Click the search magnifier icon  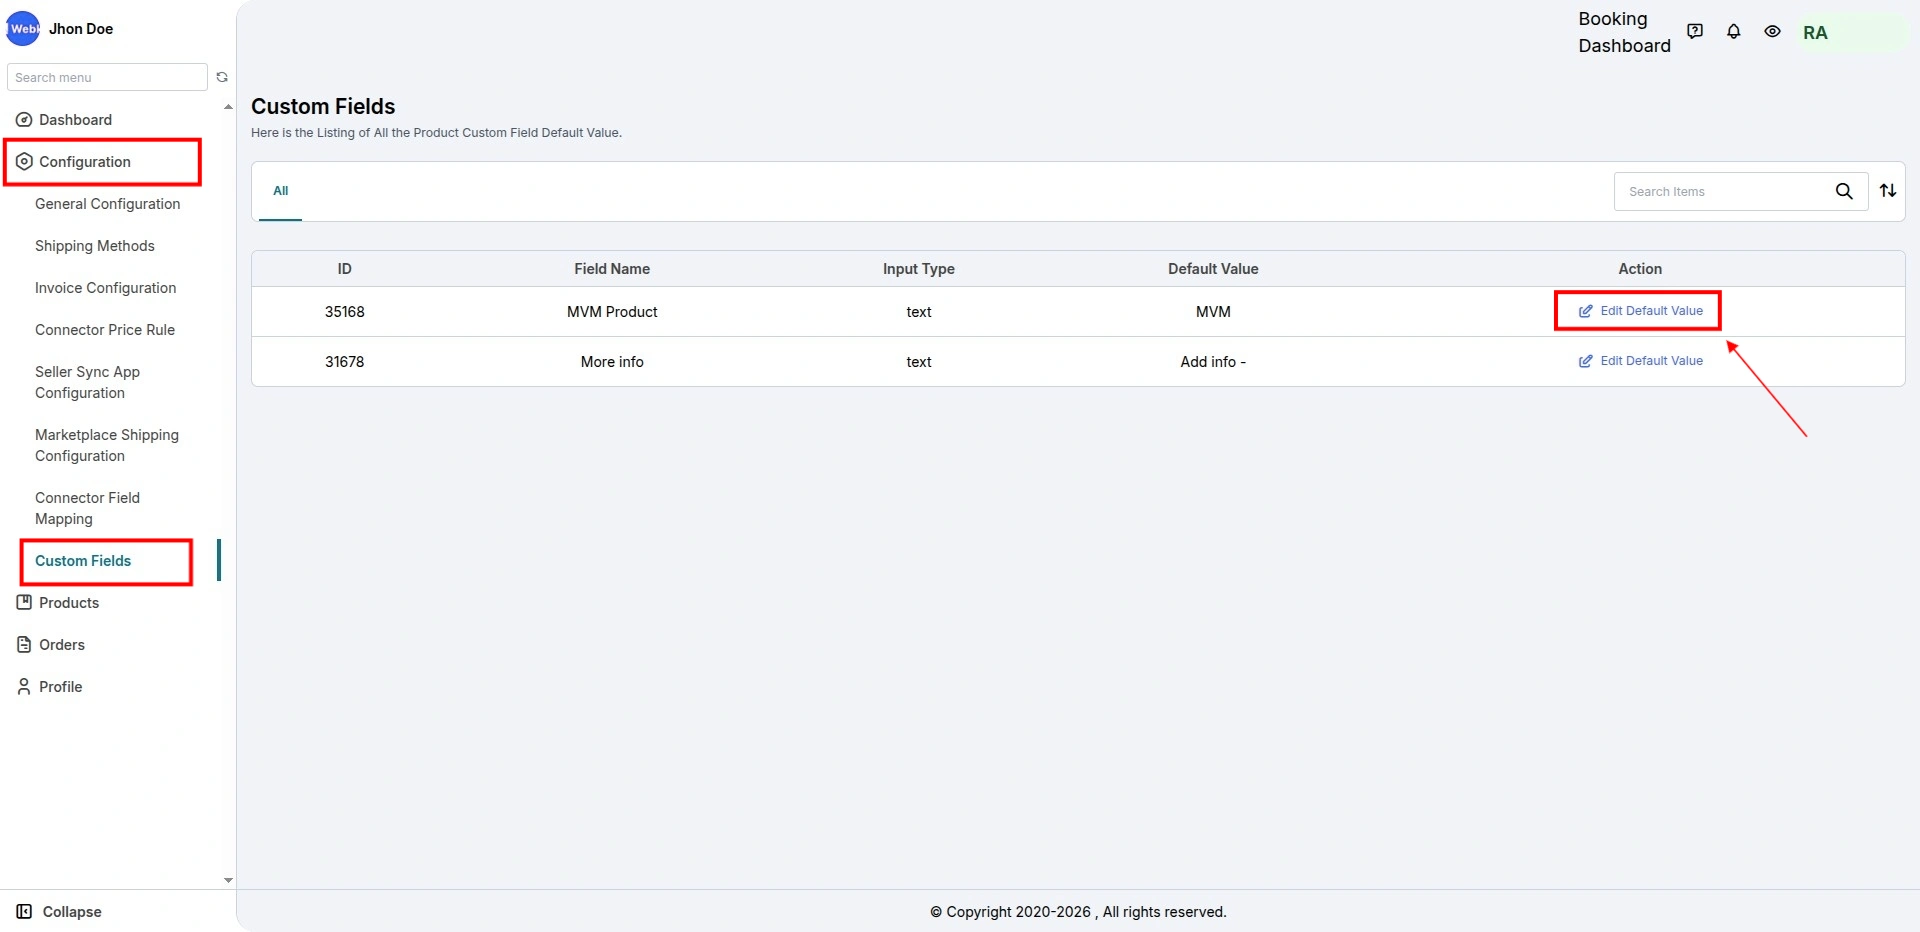pos(1844,191)
